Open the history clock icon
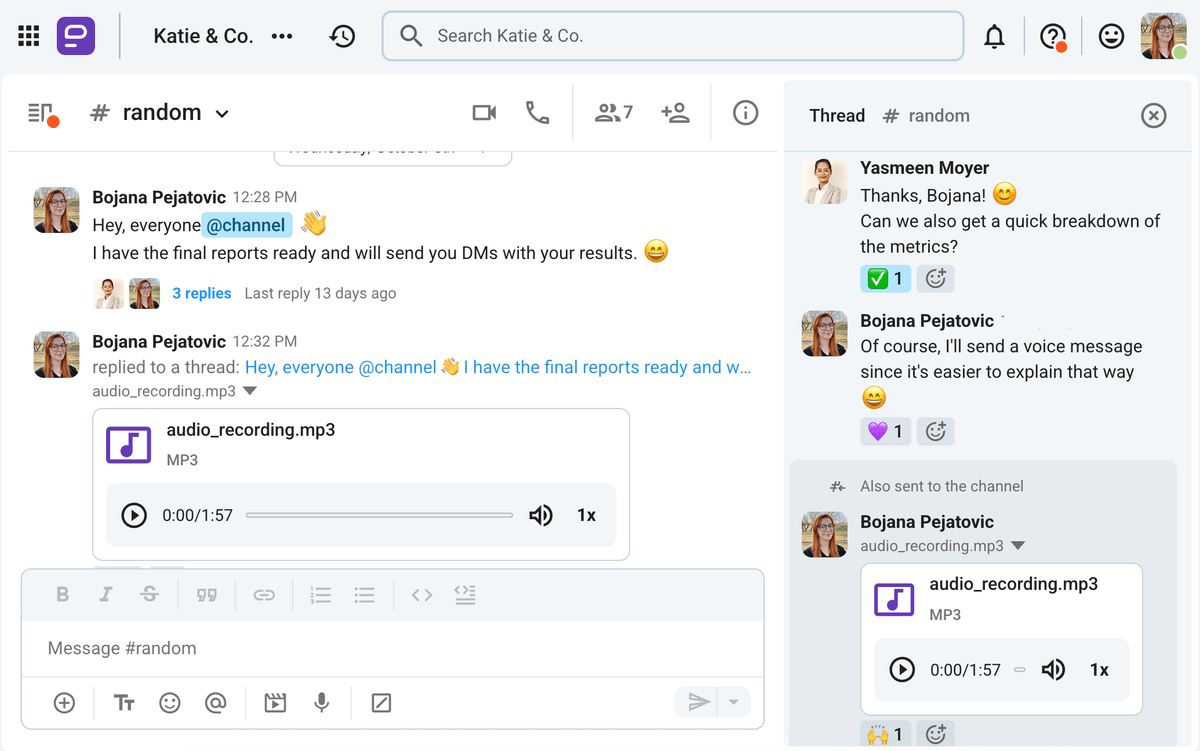Screen dimensions: 1200x751 (342, 36)
